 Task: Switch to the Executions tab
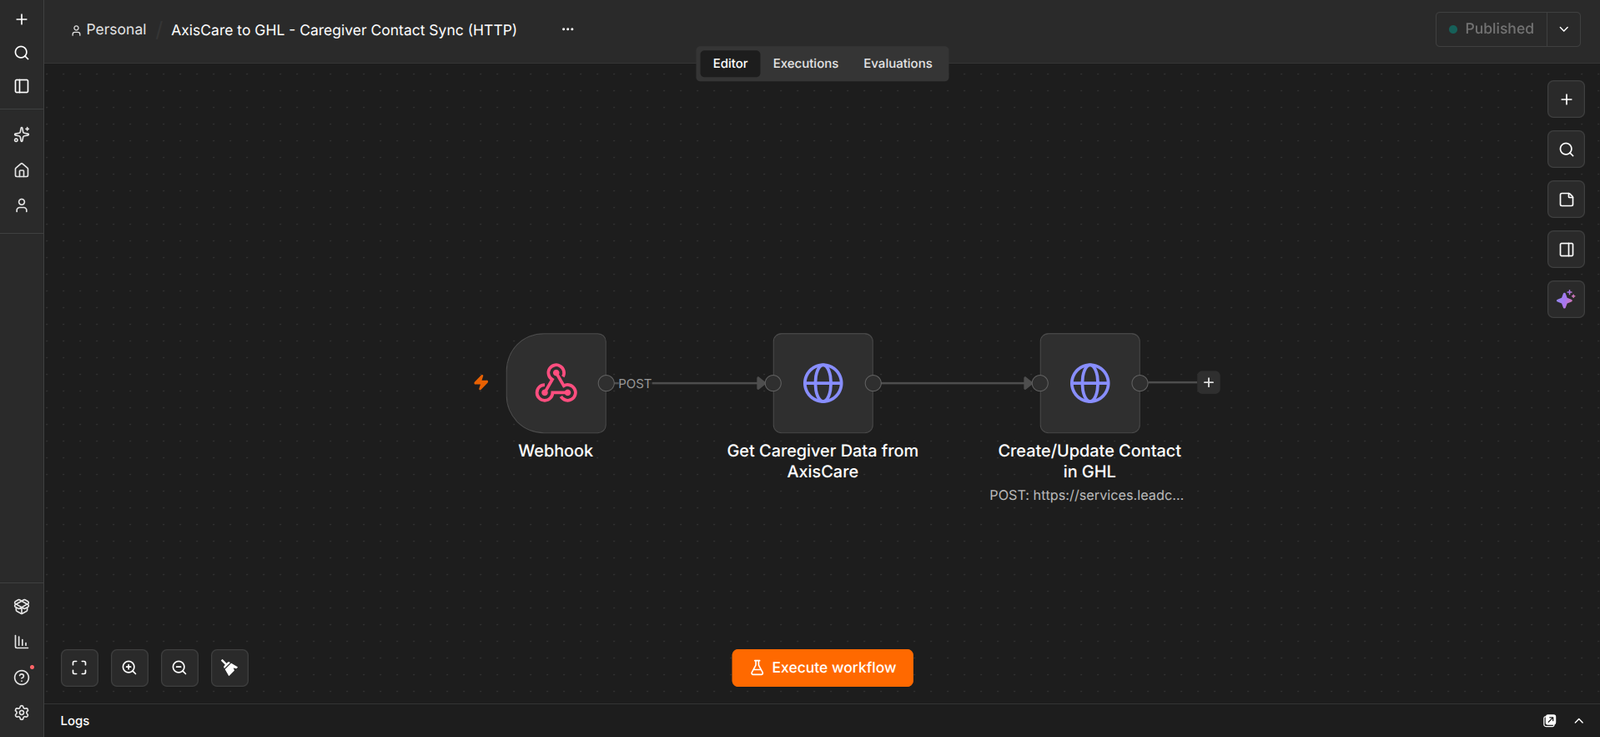tap(805, 63)
